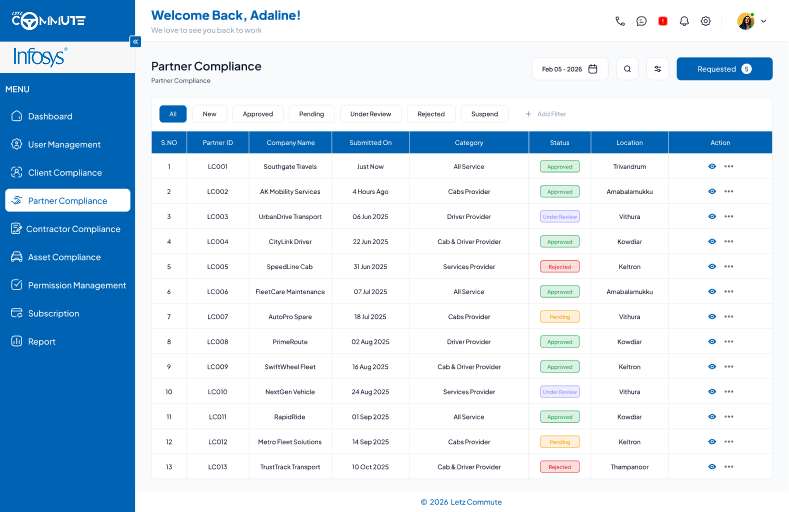The image size is (789, 512).
Task: View RapidRide with eye icon
Action: click(712, 417)
